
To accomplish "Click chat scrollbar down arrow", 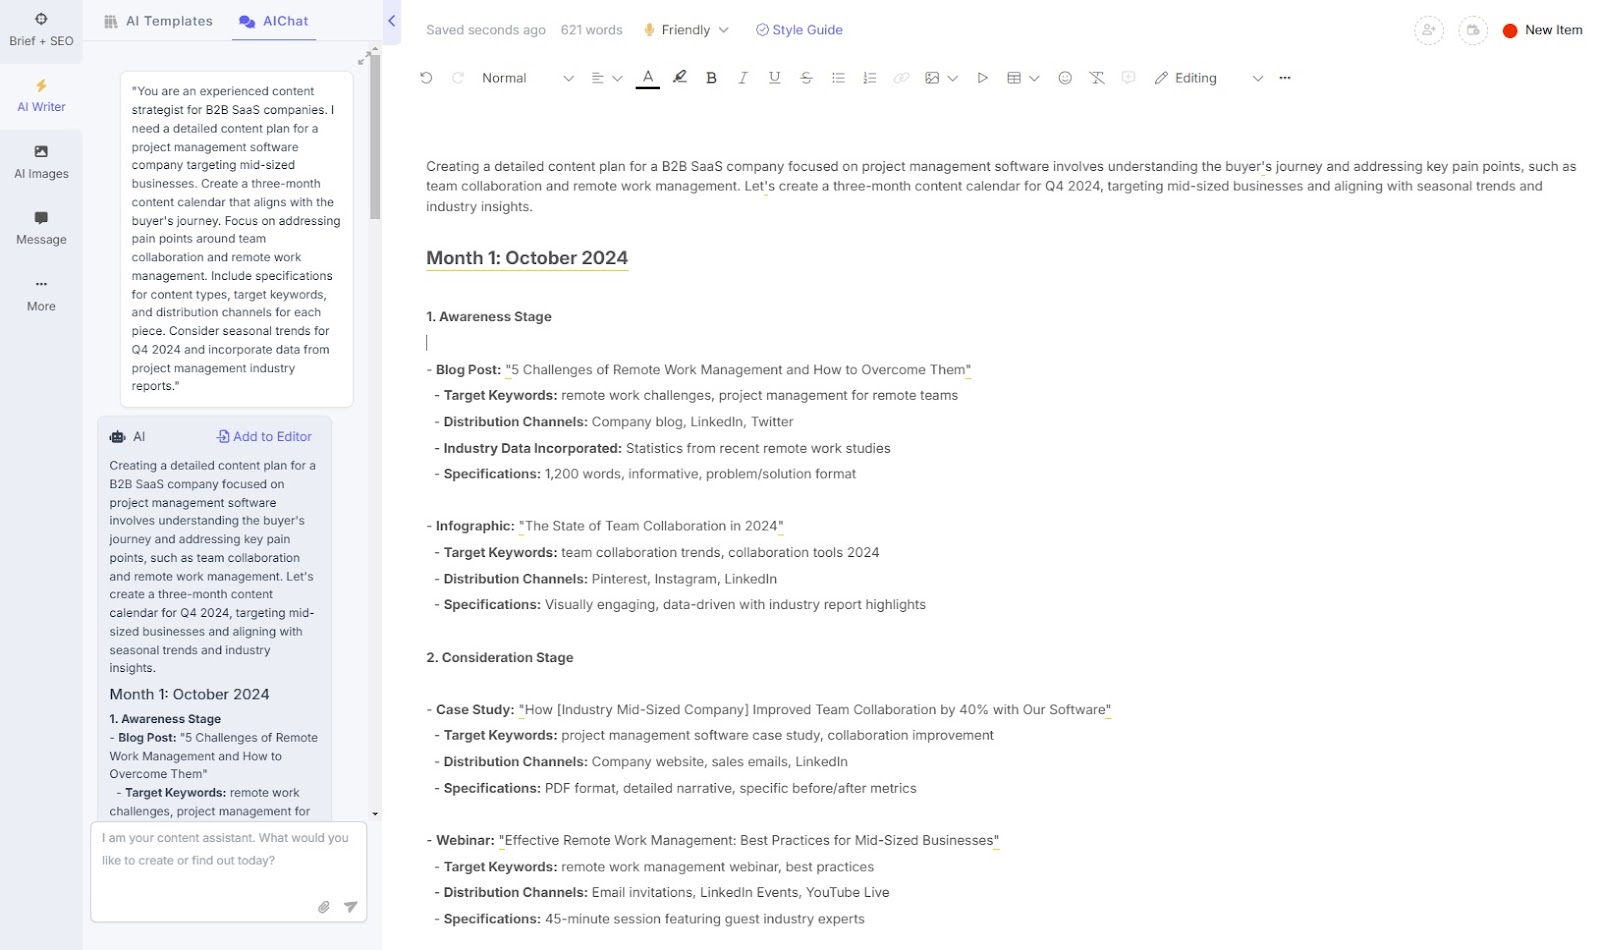I will coord(375,814).
